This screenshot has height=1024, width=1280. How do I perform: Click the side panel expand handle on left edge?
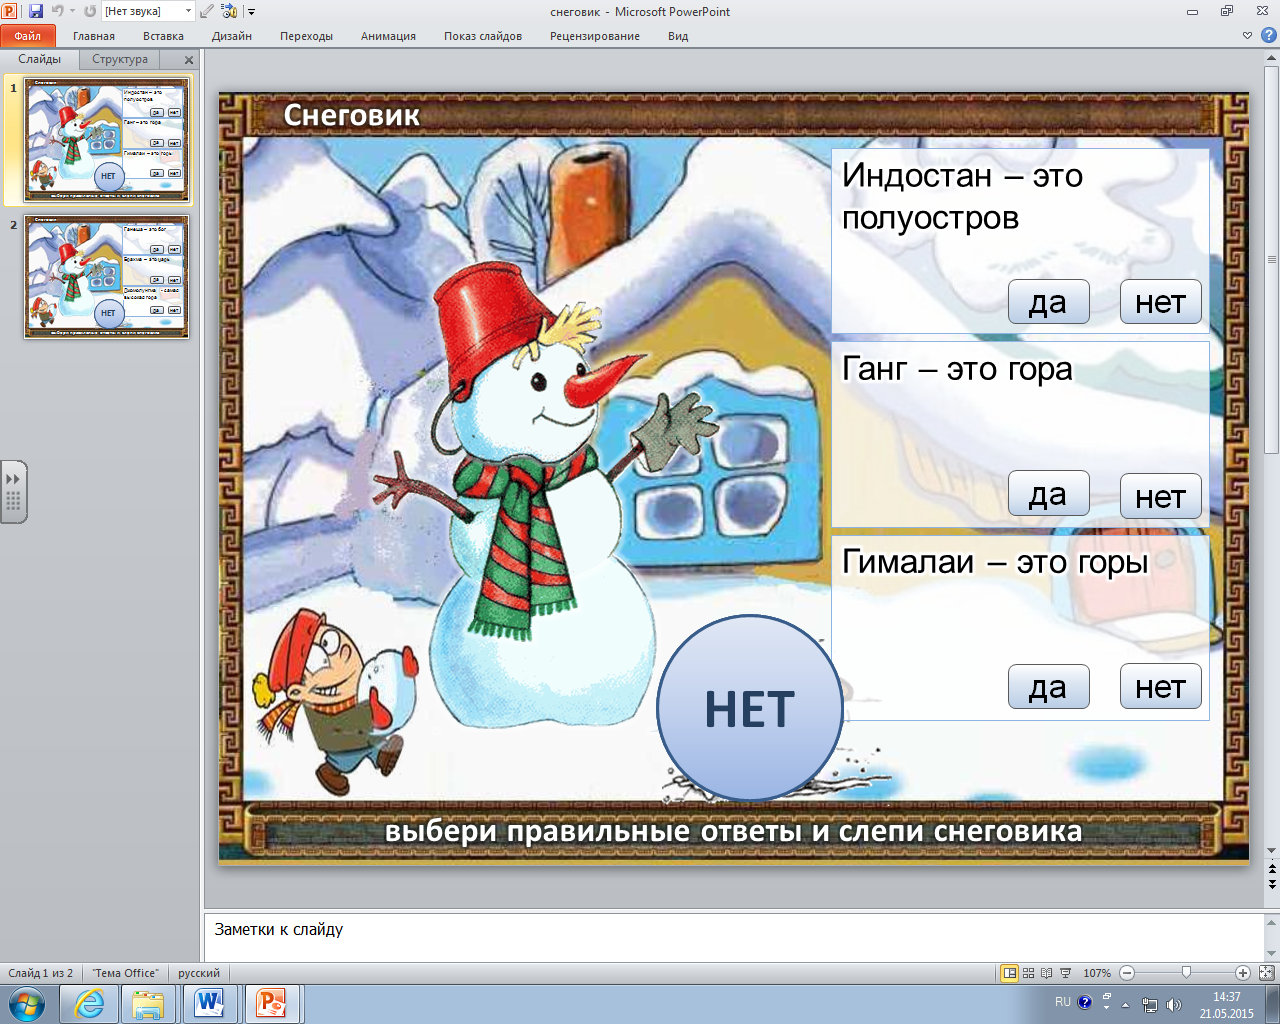13,491
